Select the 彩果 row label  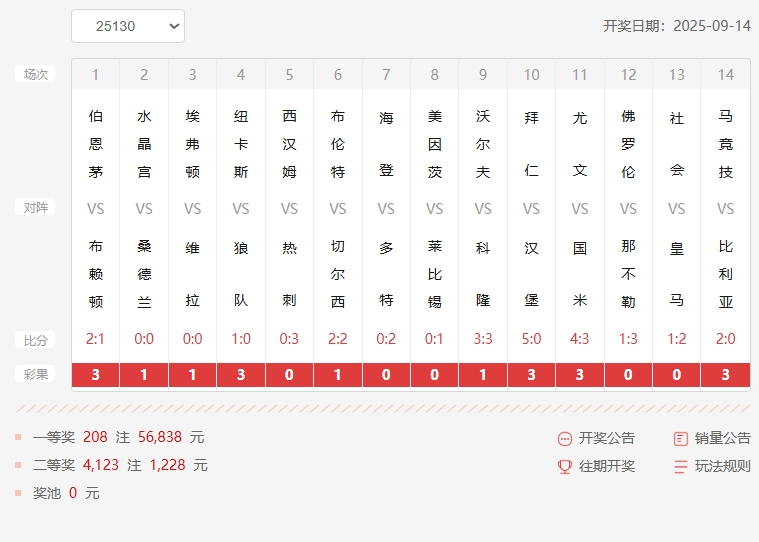coord(36,375)
